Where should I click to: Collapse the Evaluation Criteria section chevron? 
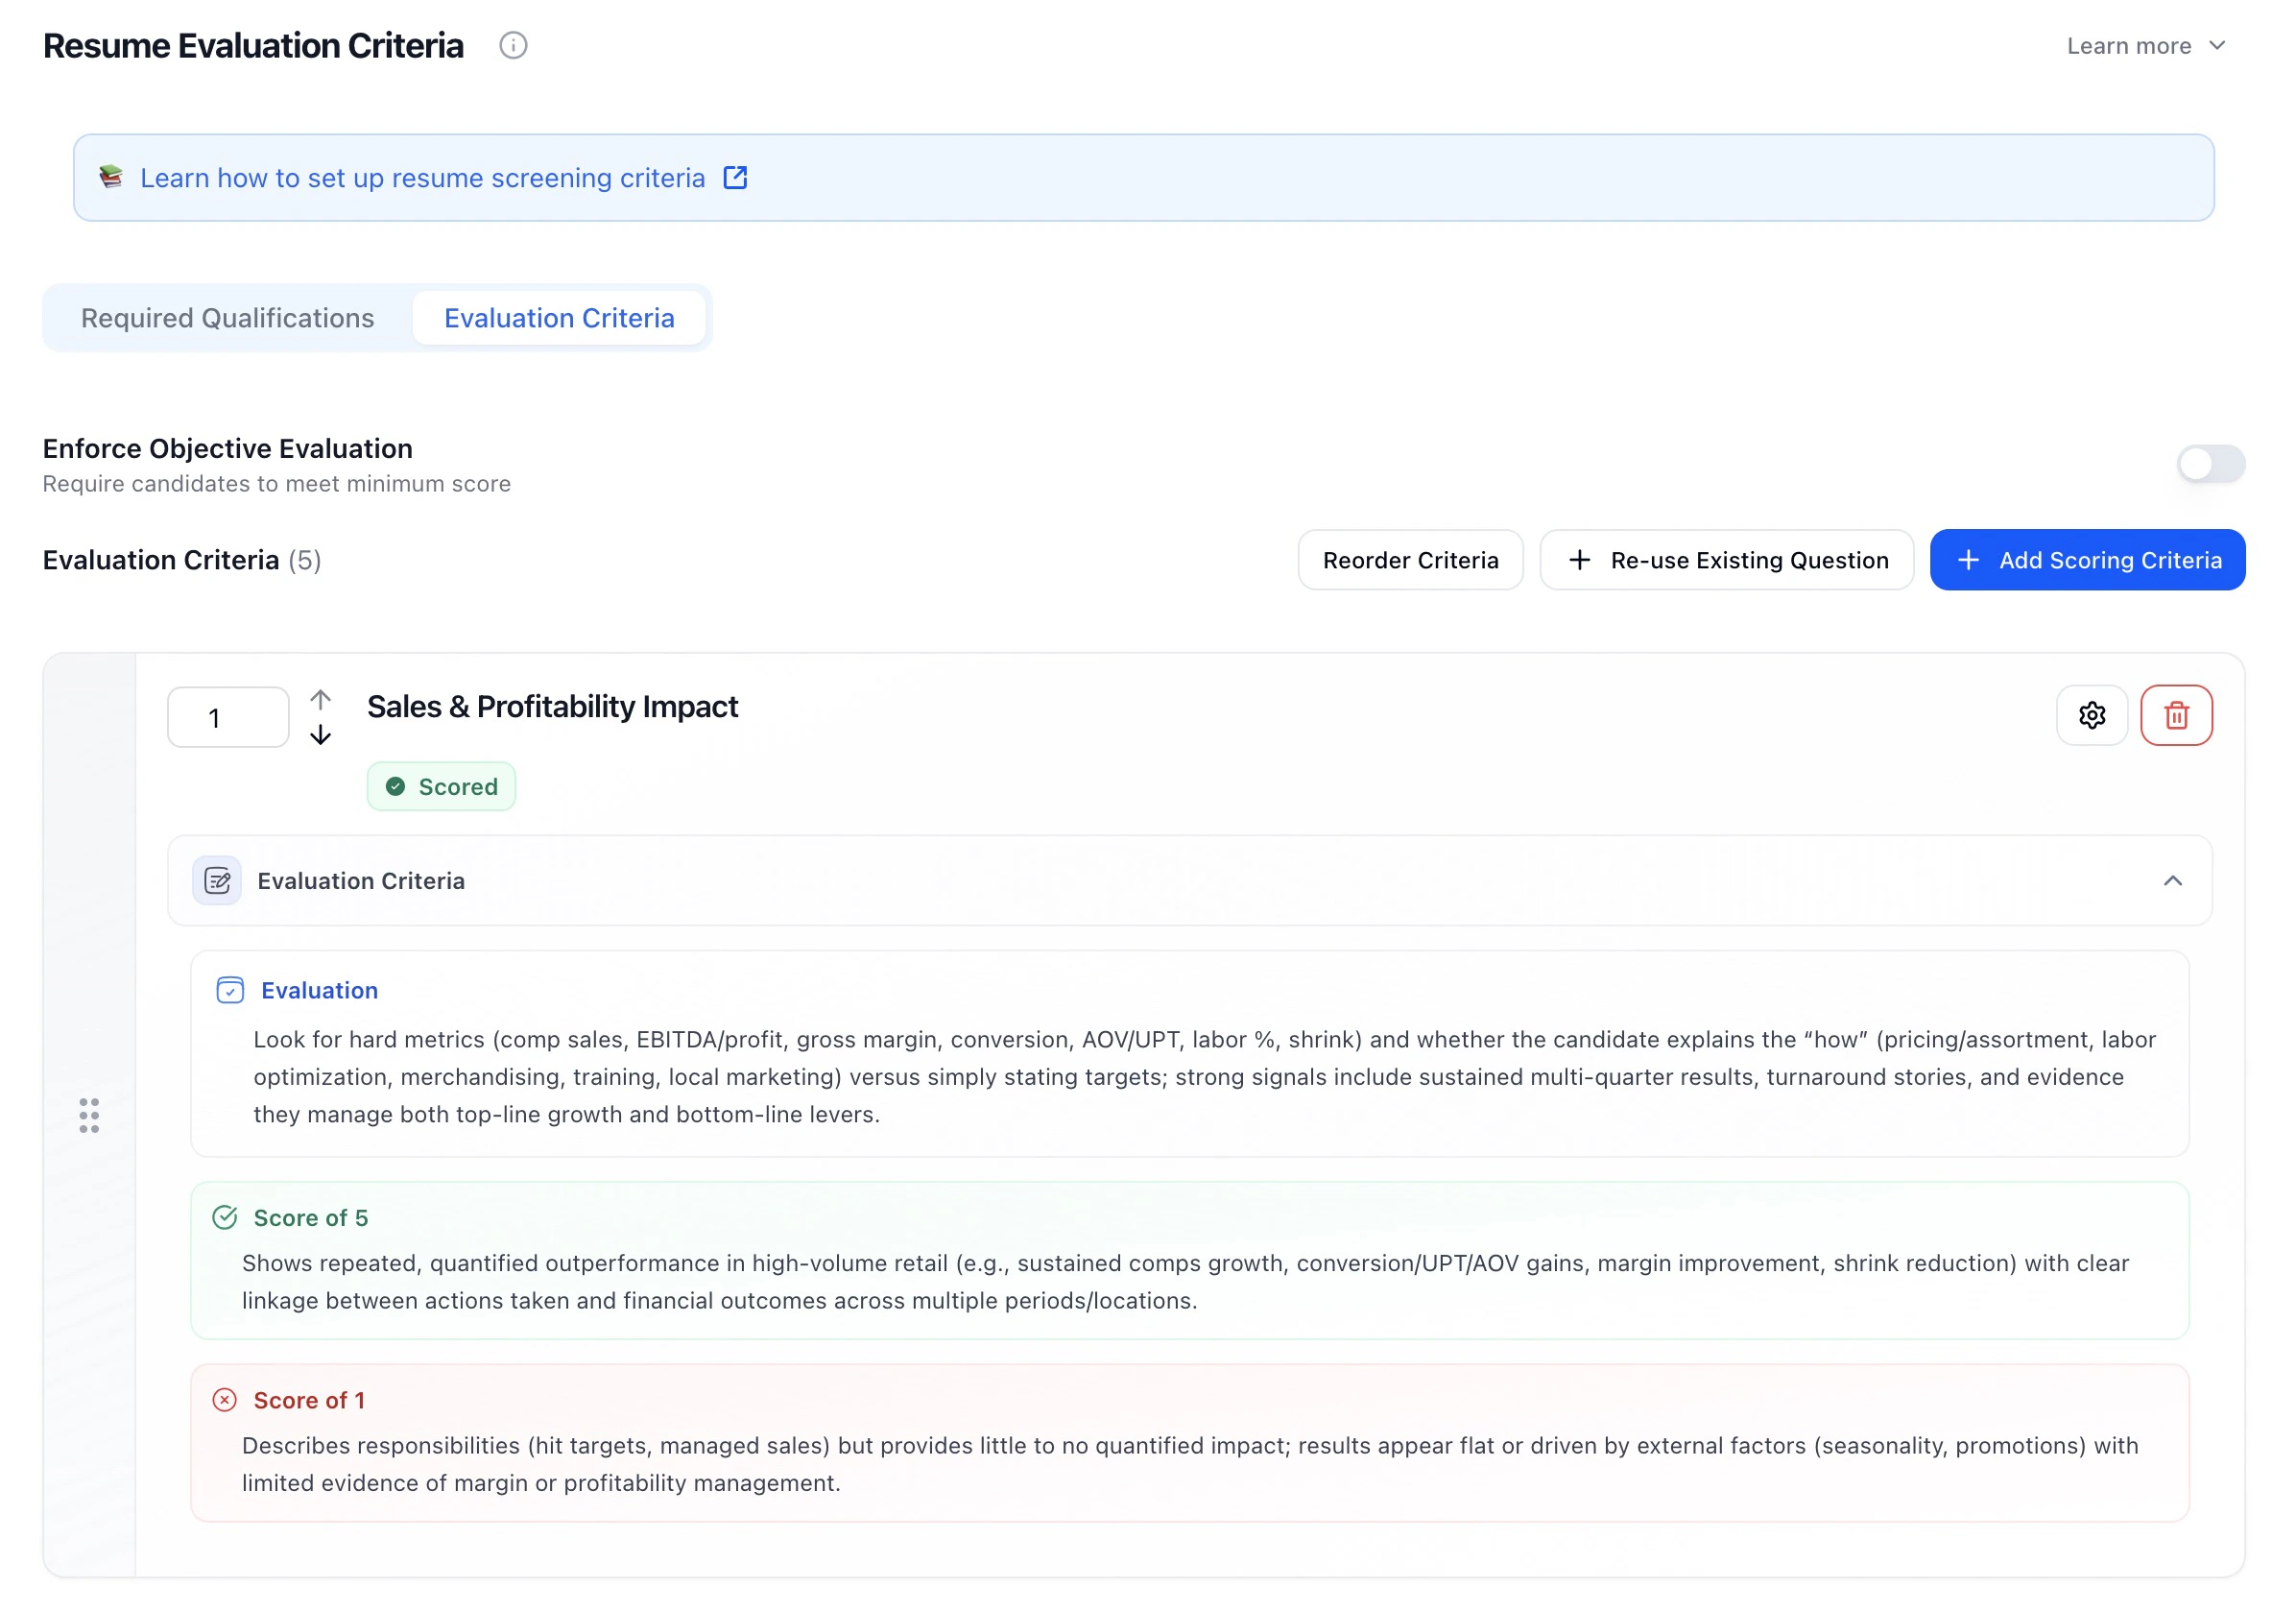click(2172, 881)
